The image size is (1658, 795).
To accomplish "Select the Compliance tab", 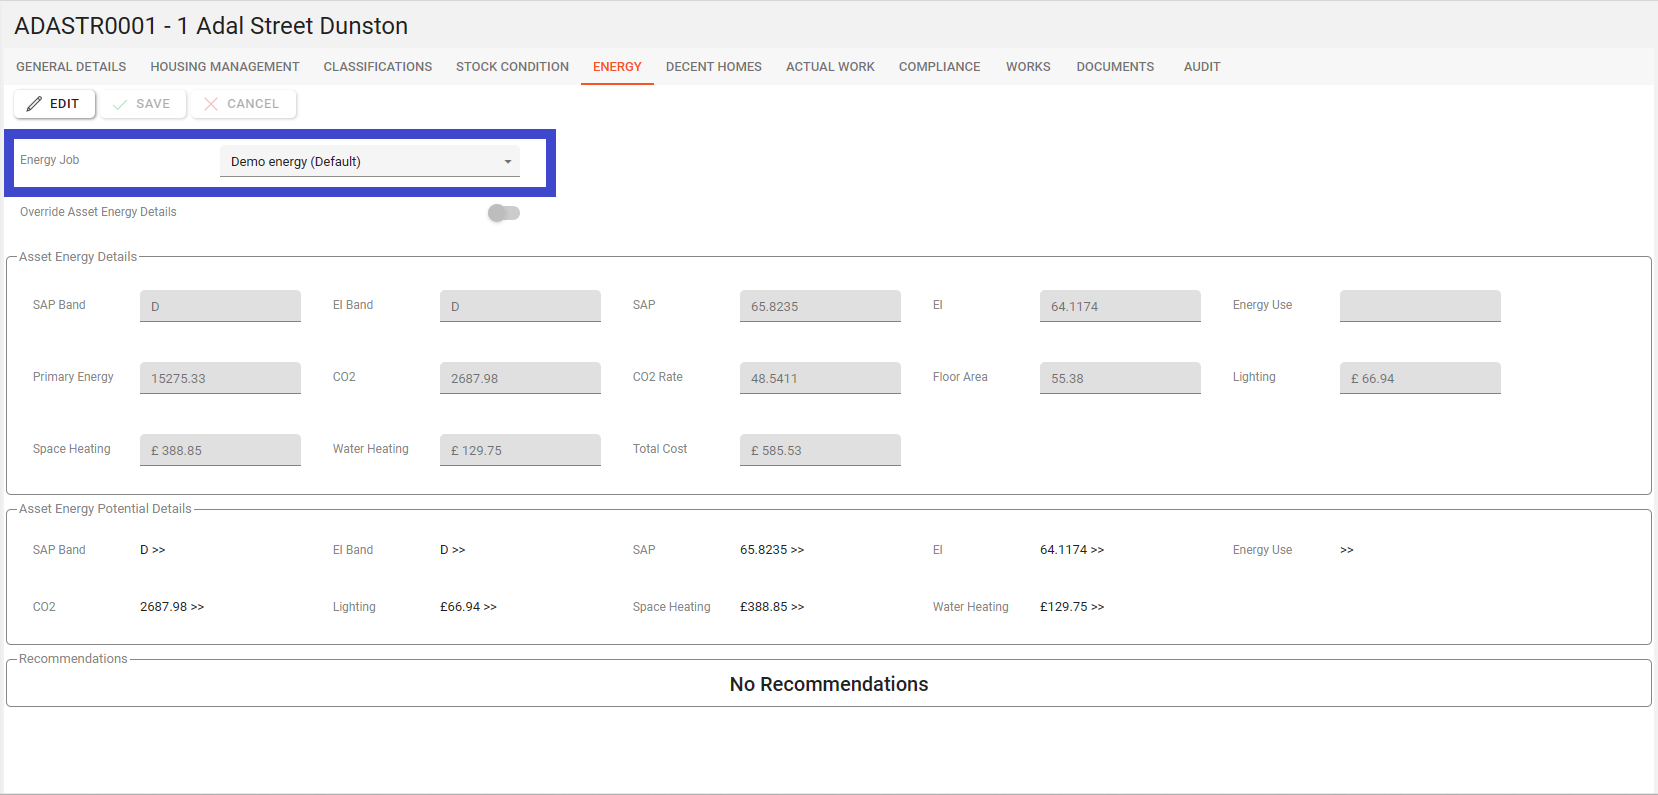I will click(x=939, y=67).
